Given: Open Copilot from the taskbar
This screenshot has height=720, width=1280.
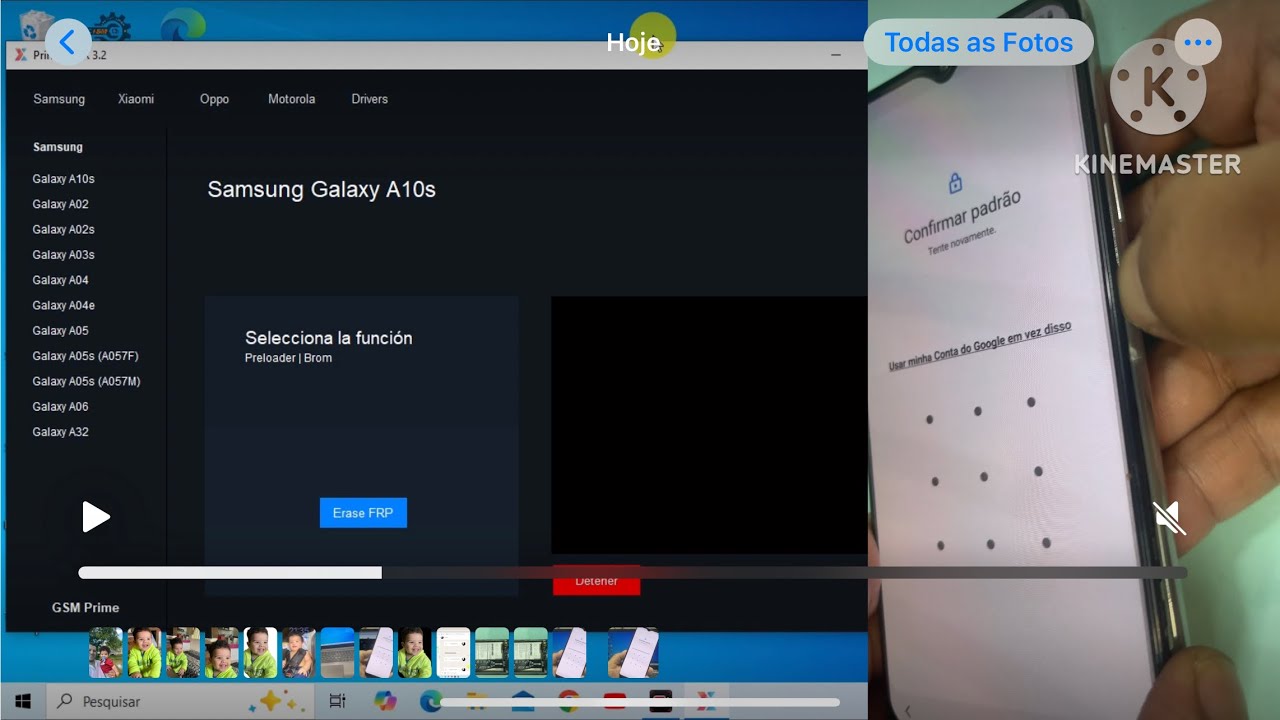Looking at the screenshot, I should [x=385, y=701].
